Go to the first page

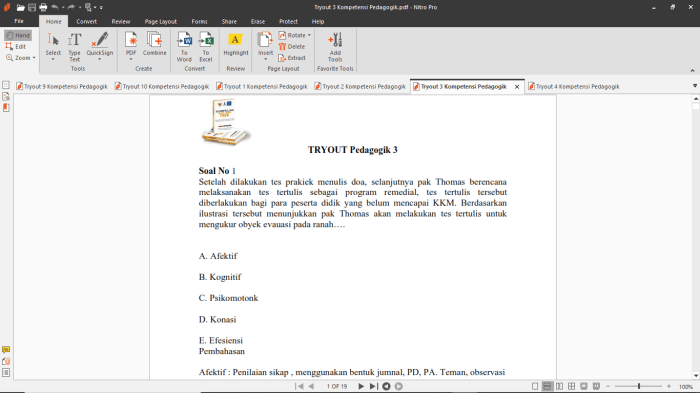(299, 386)
